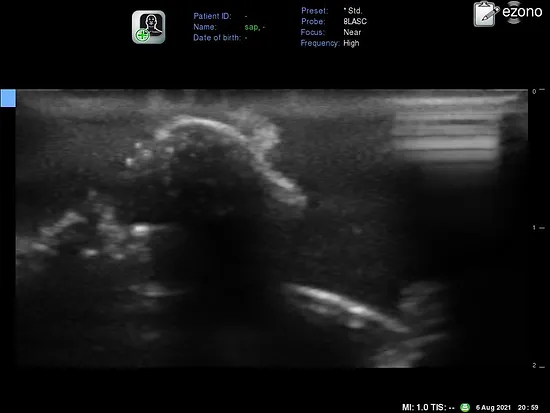Open the Probe setting showing 8LASC
Viewport: 550px width, 413px height.
334,21
